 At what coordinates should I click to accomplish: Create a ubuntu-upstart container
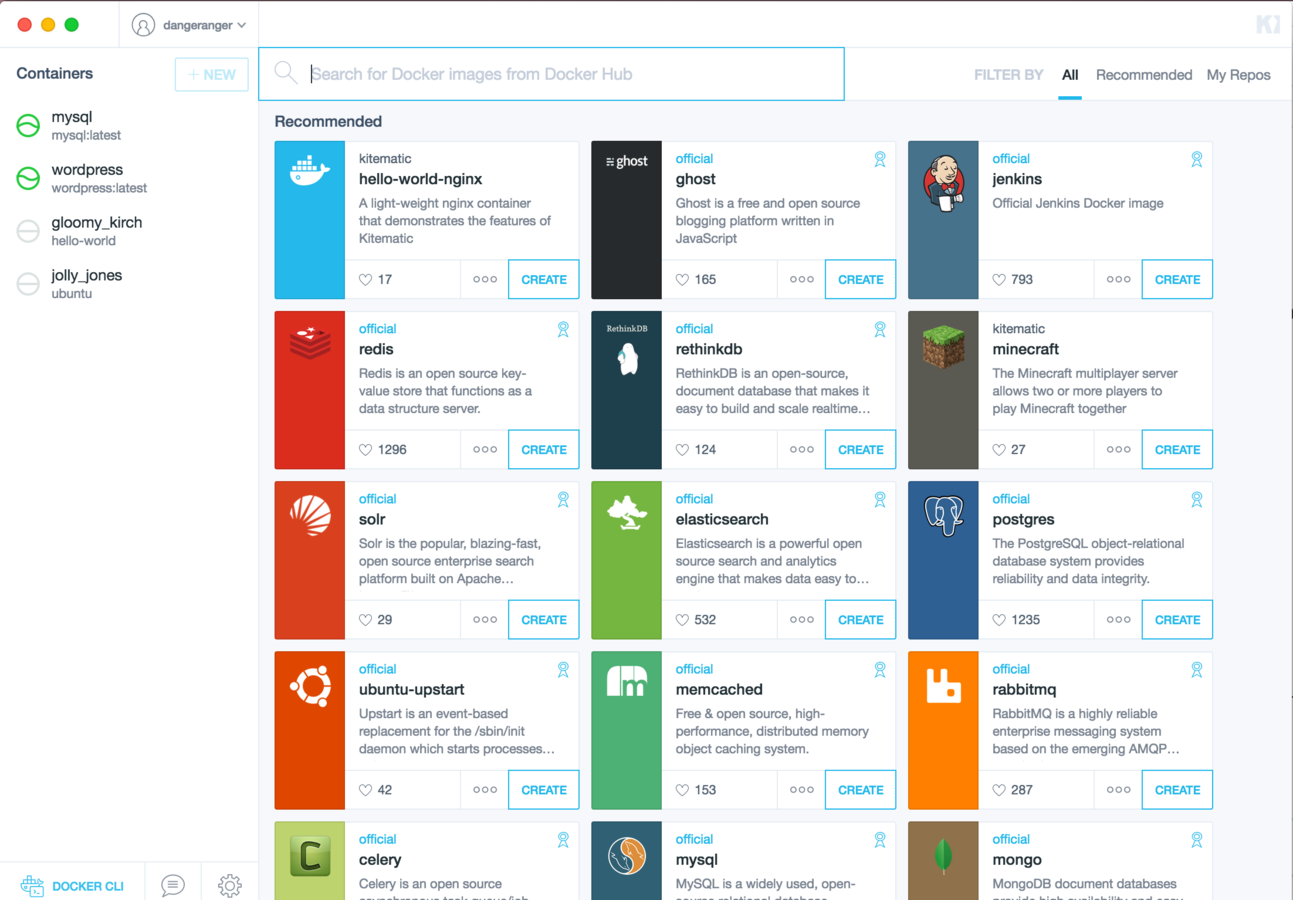pyautogui.click(x=544, y=790)
